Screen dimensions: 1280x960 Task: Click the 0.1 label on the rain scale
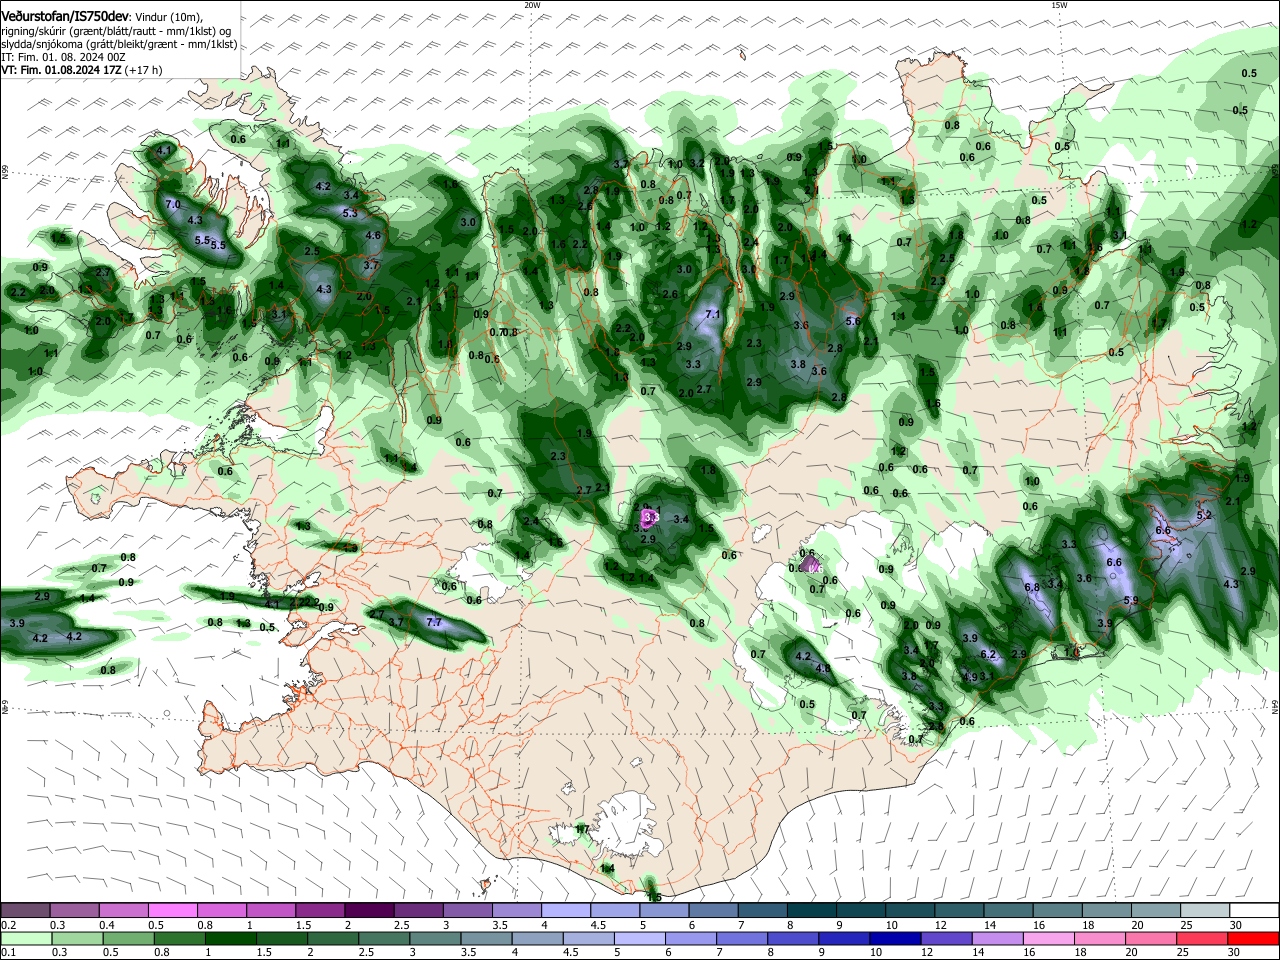click(6, 953)
